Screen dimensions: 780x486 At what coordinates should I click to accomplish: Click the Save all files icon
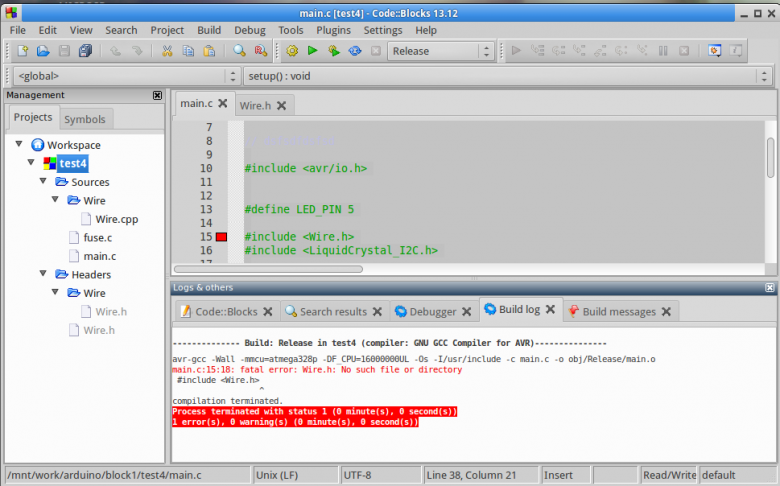pyautogui.click(x=86, y=51)
